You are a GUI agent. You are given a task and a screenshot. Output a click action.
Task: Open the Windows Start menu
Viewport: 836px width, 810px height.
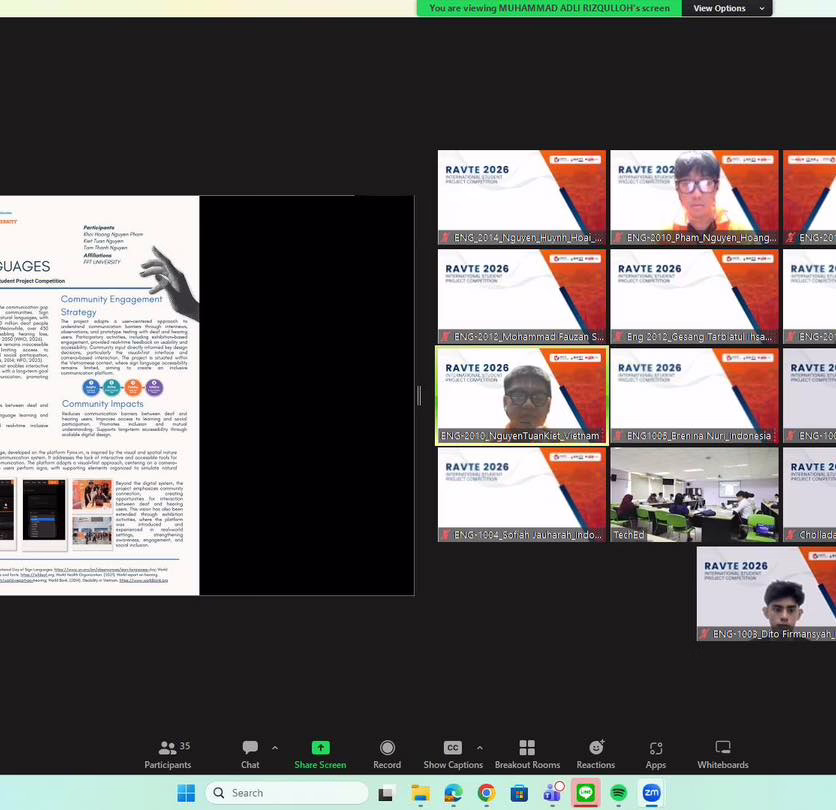tap(186, 793)
